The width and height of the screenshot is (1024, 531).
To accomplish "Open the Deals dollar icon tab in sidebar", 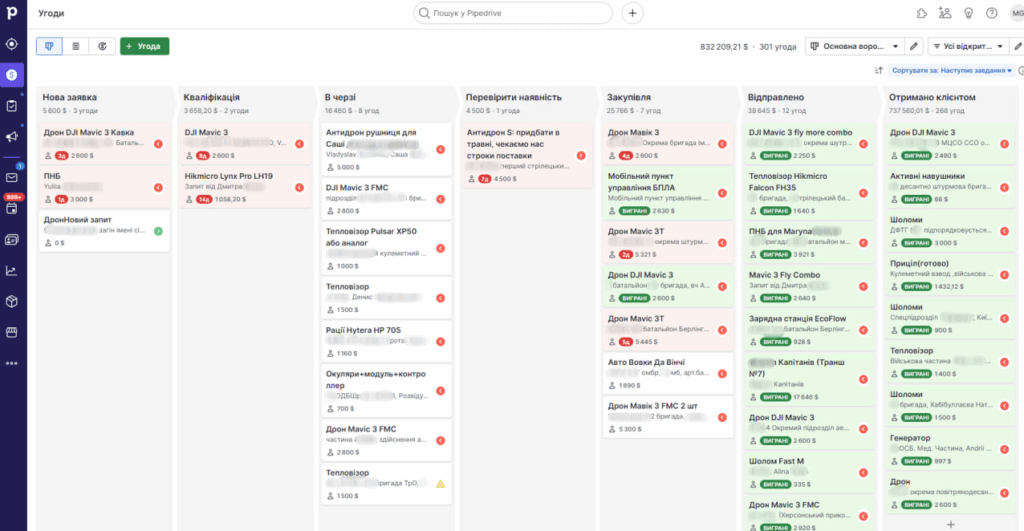I will pos(12,75).
